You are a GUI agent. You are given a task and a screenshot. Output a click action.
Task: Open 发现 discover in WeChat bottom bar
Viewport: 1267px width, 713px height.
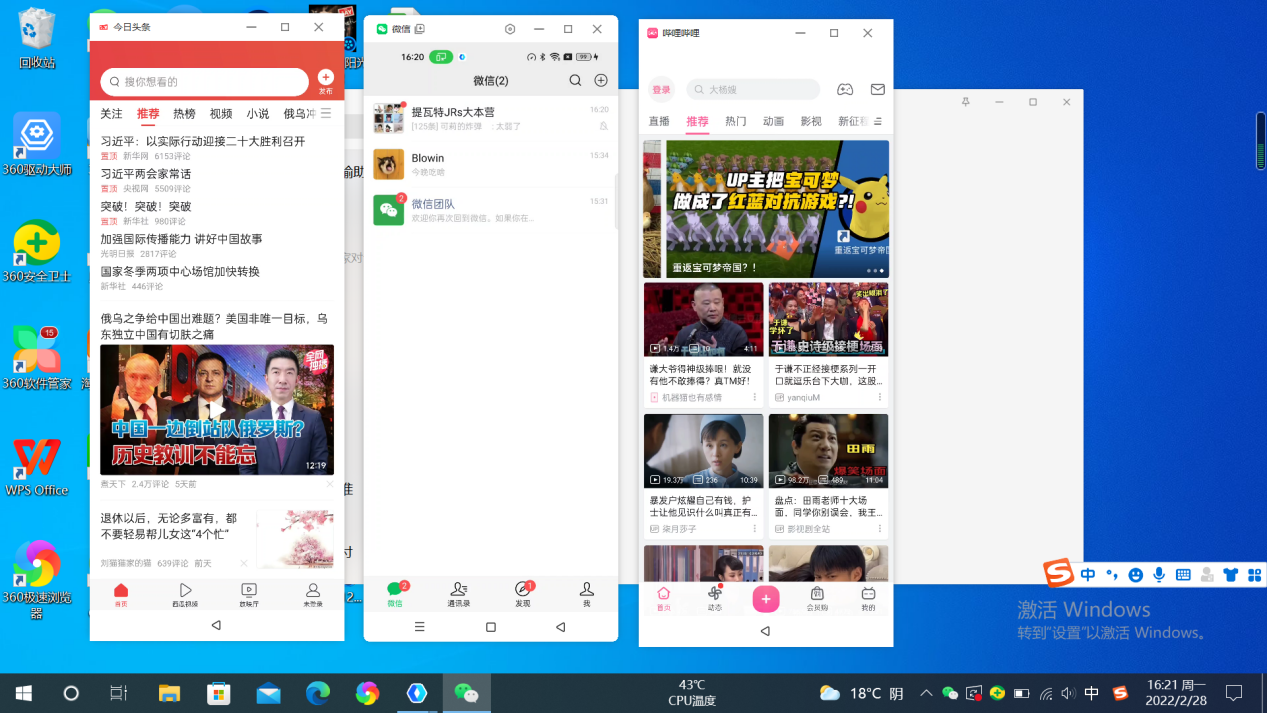click(523, 594)
